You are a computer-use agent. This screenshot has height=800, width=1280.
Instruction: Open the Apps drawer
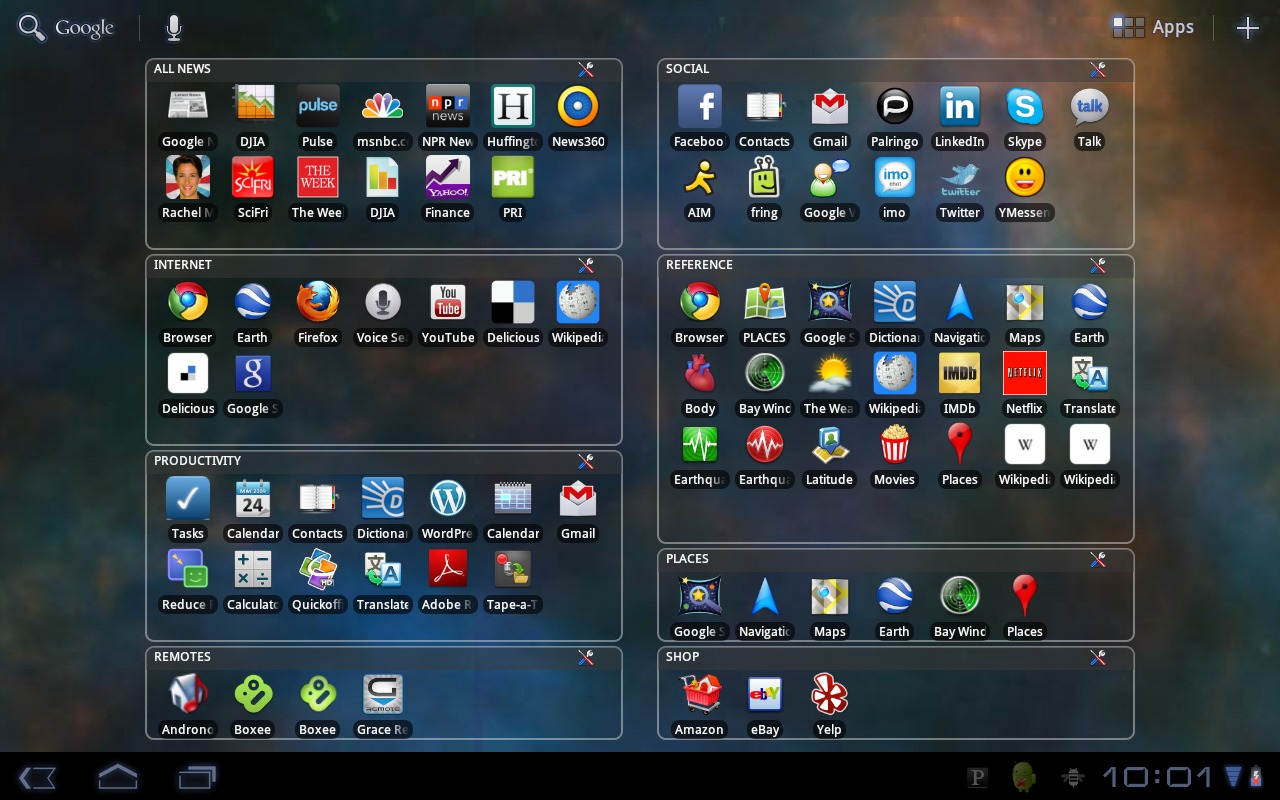1153,28
